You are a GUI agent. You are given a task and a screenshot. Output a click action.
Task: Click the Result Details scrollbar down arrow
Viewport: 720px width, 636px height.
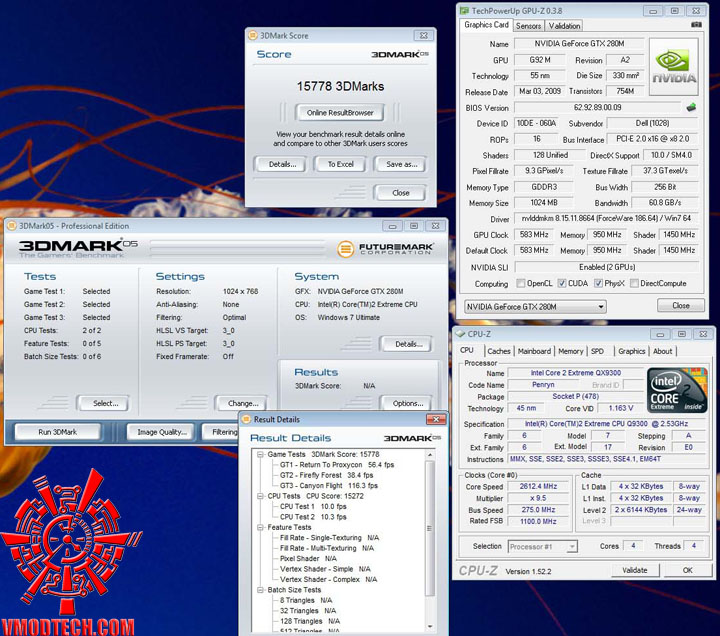430,626
